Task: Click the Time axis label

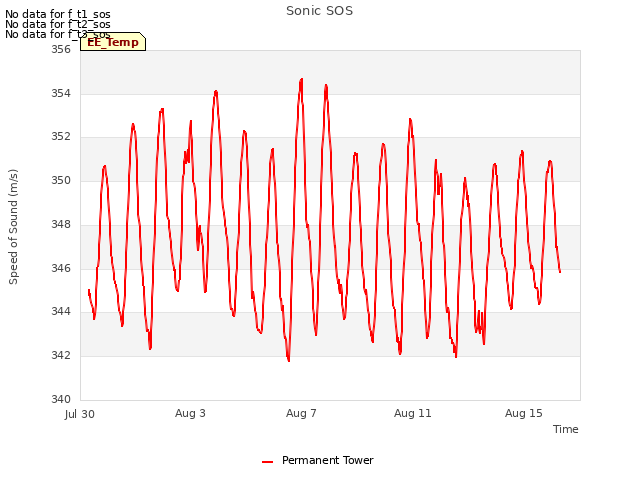Action: pos(565,429)
